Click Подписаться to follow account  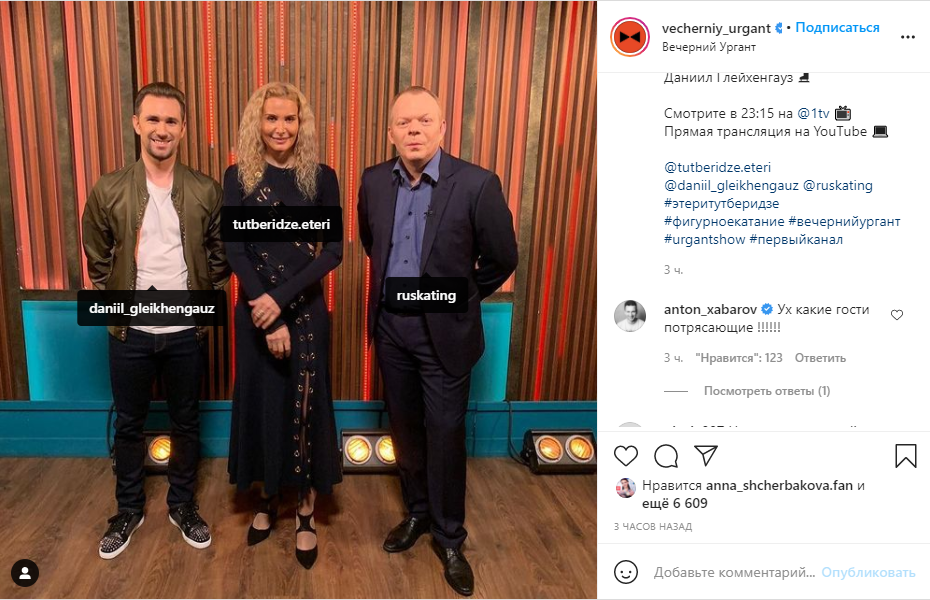click(x=837, y=27)
